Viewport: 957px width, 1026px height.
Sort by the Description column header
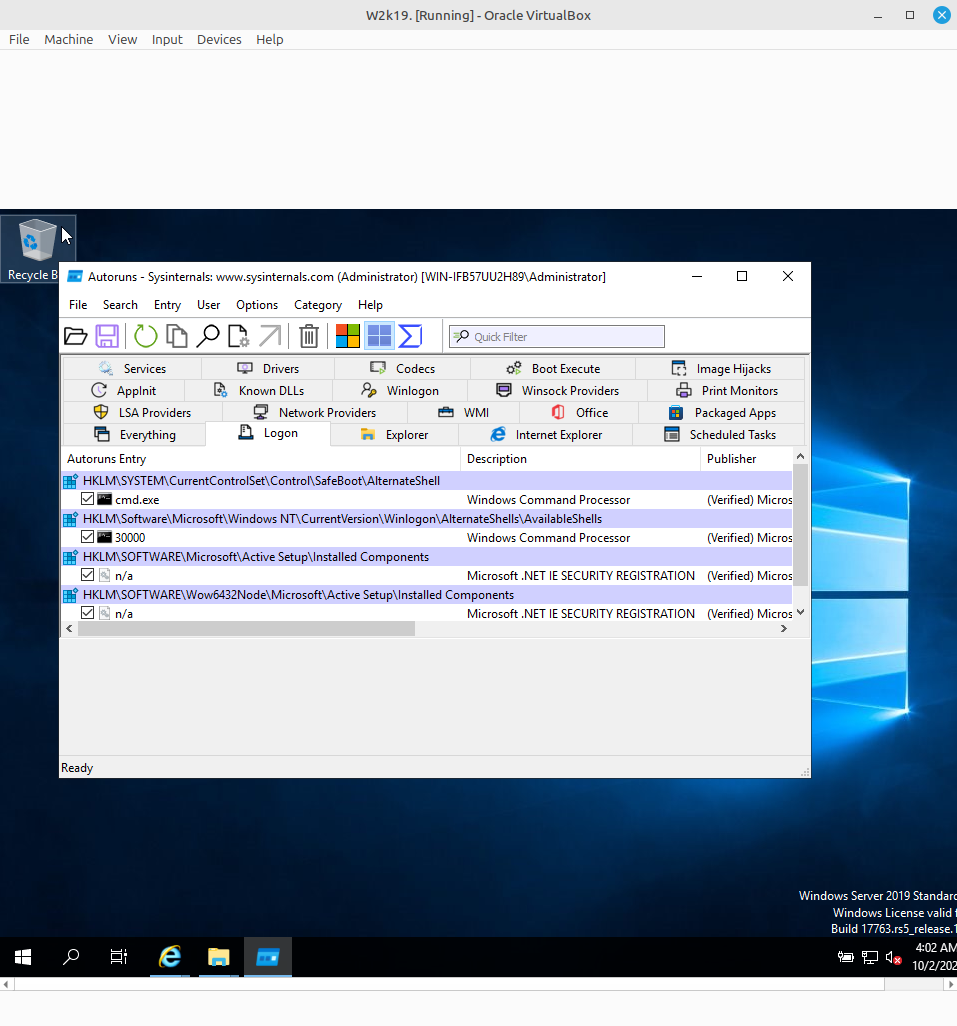pos(580,459)
